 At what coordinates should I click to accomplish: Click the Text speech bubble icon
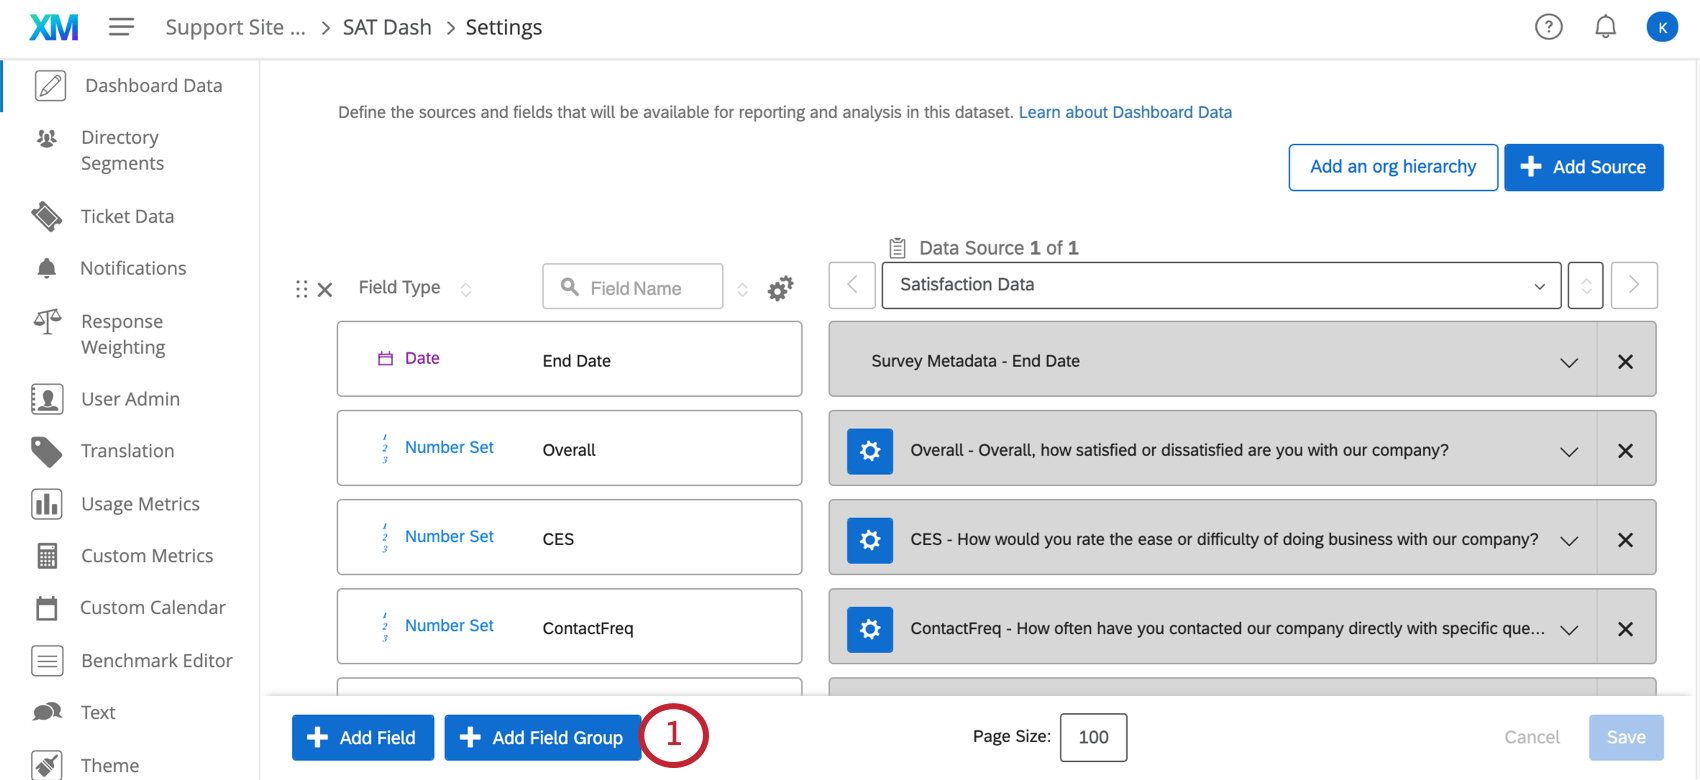coord(47,712)
